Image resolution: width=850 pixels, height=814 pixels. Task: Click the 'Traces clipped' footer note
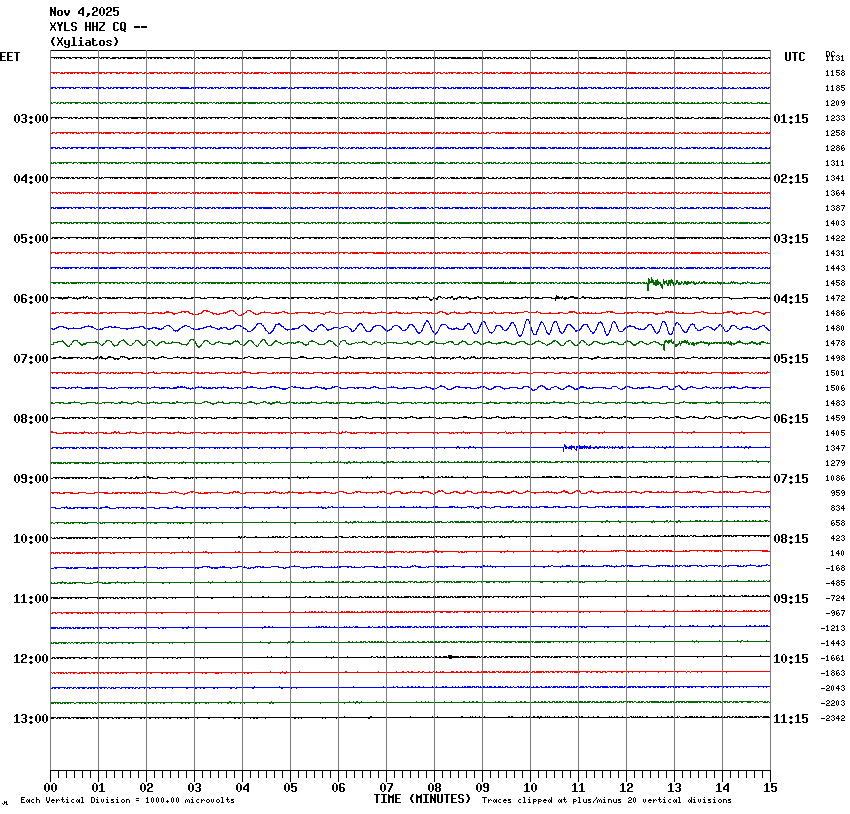coord(606,801)
